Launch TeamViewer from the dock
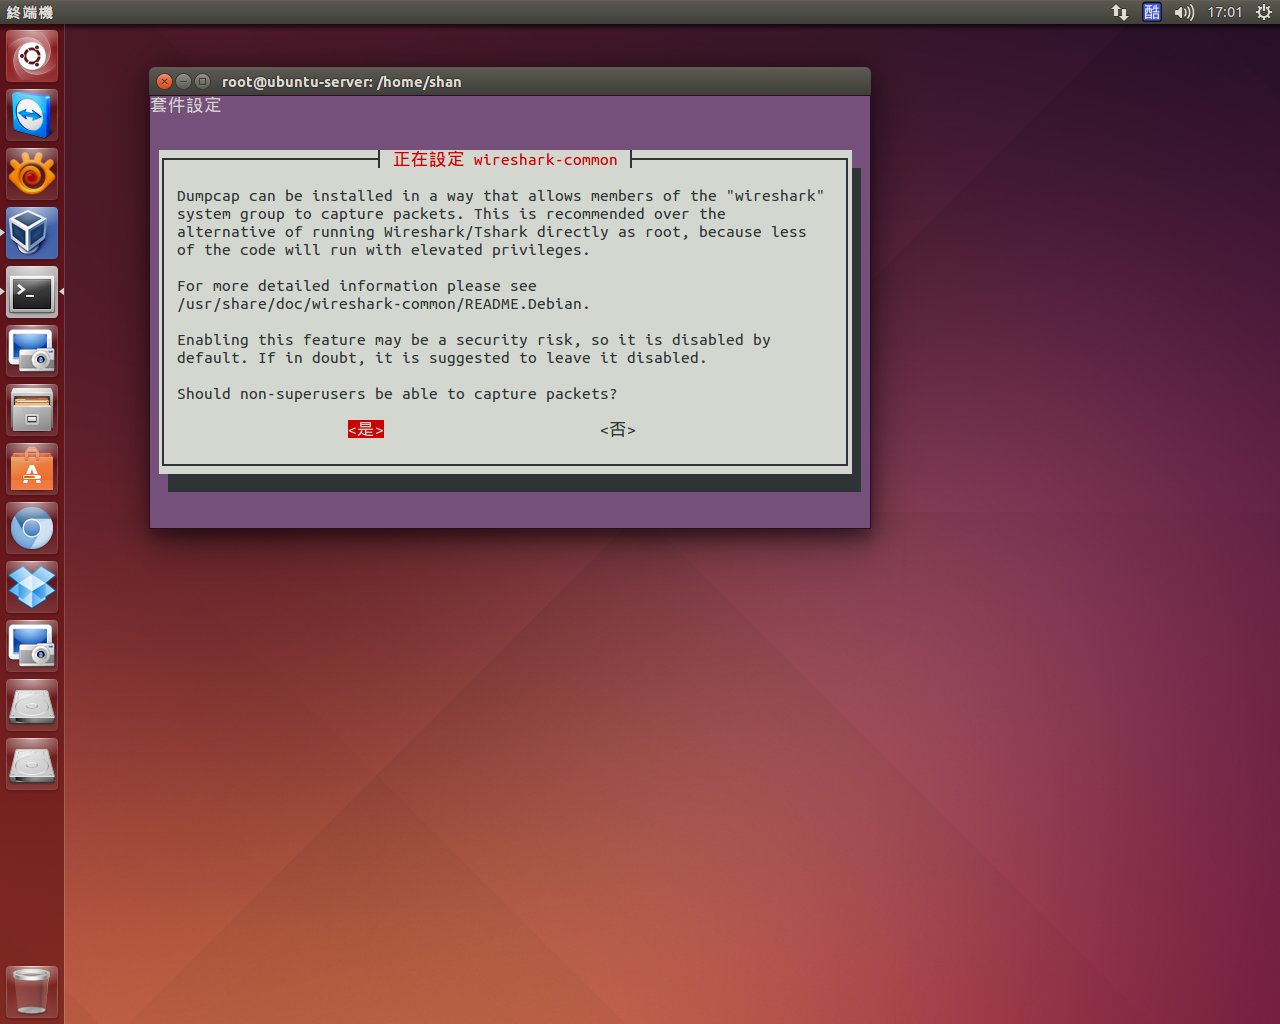 click(32, 115)
